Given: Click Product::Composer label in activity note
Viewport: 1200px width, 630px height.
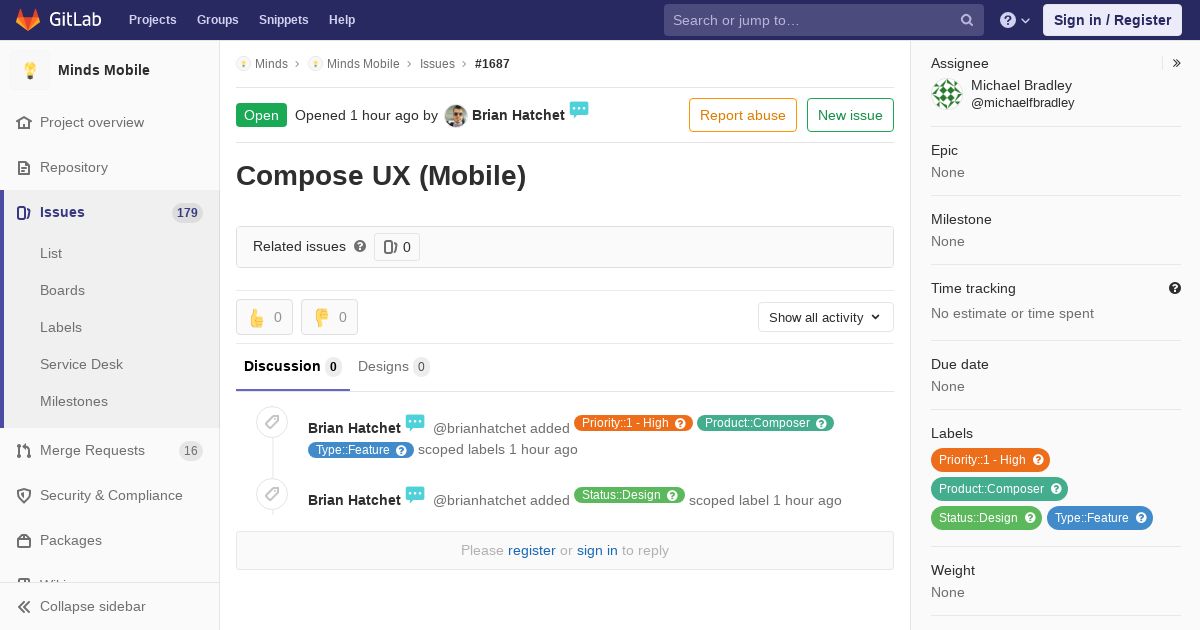Looking at the screenshot, I should pyautogui.click(x=765, y=423).
